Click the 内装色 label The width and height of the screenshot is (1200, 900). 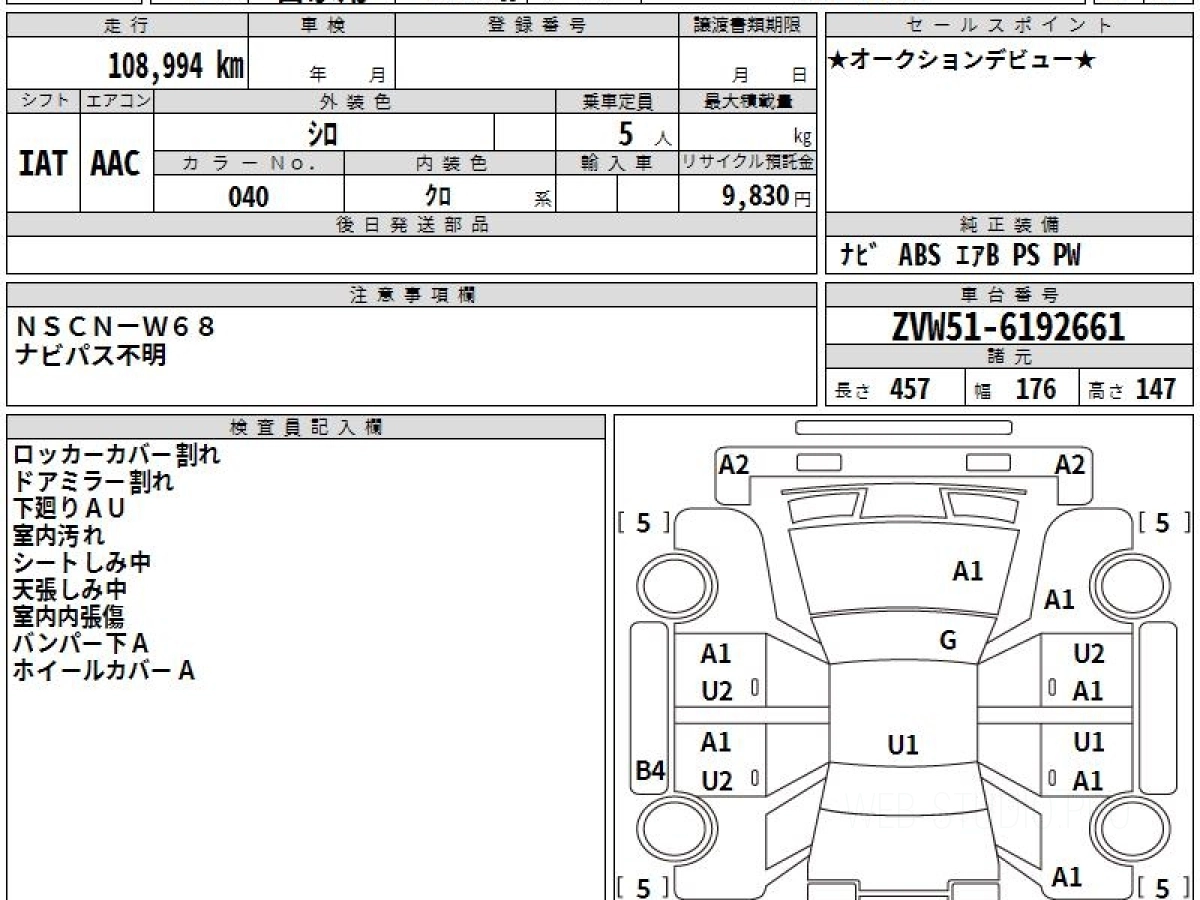450,164
